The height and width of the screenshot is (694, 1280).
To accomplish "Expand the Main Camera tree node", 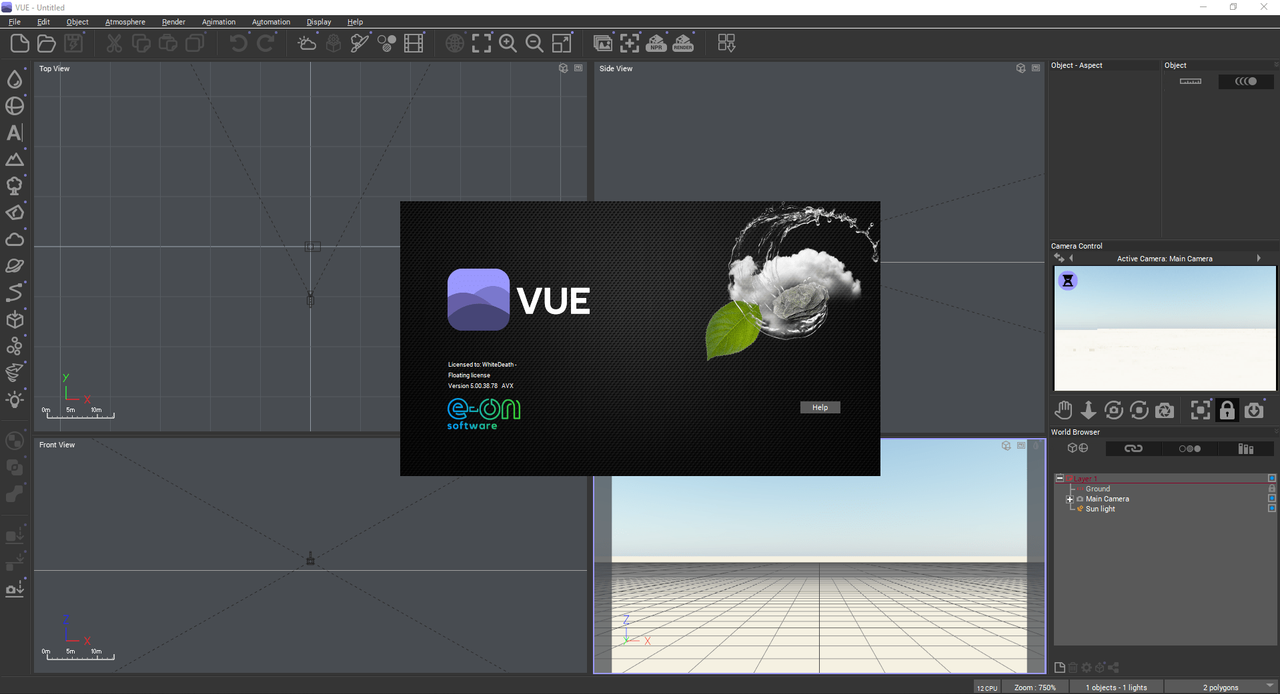I will (1070, 499).
